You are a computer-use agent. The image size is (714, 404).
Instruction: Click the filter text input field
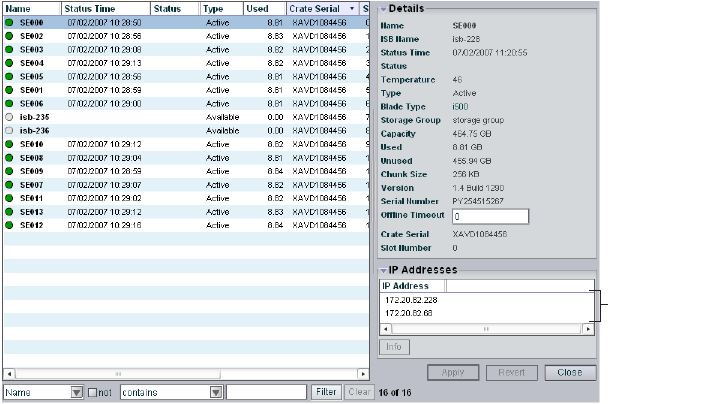click(266, 392)
